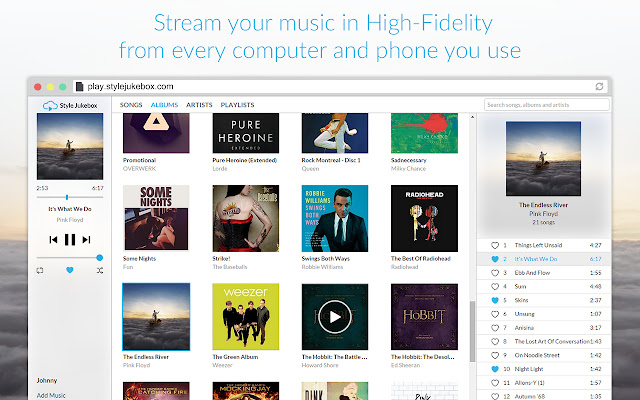Open the Johnny account link
The height and width of the screenshot is (400, 640).
tap(47, 380)
